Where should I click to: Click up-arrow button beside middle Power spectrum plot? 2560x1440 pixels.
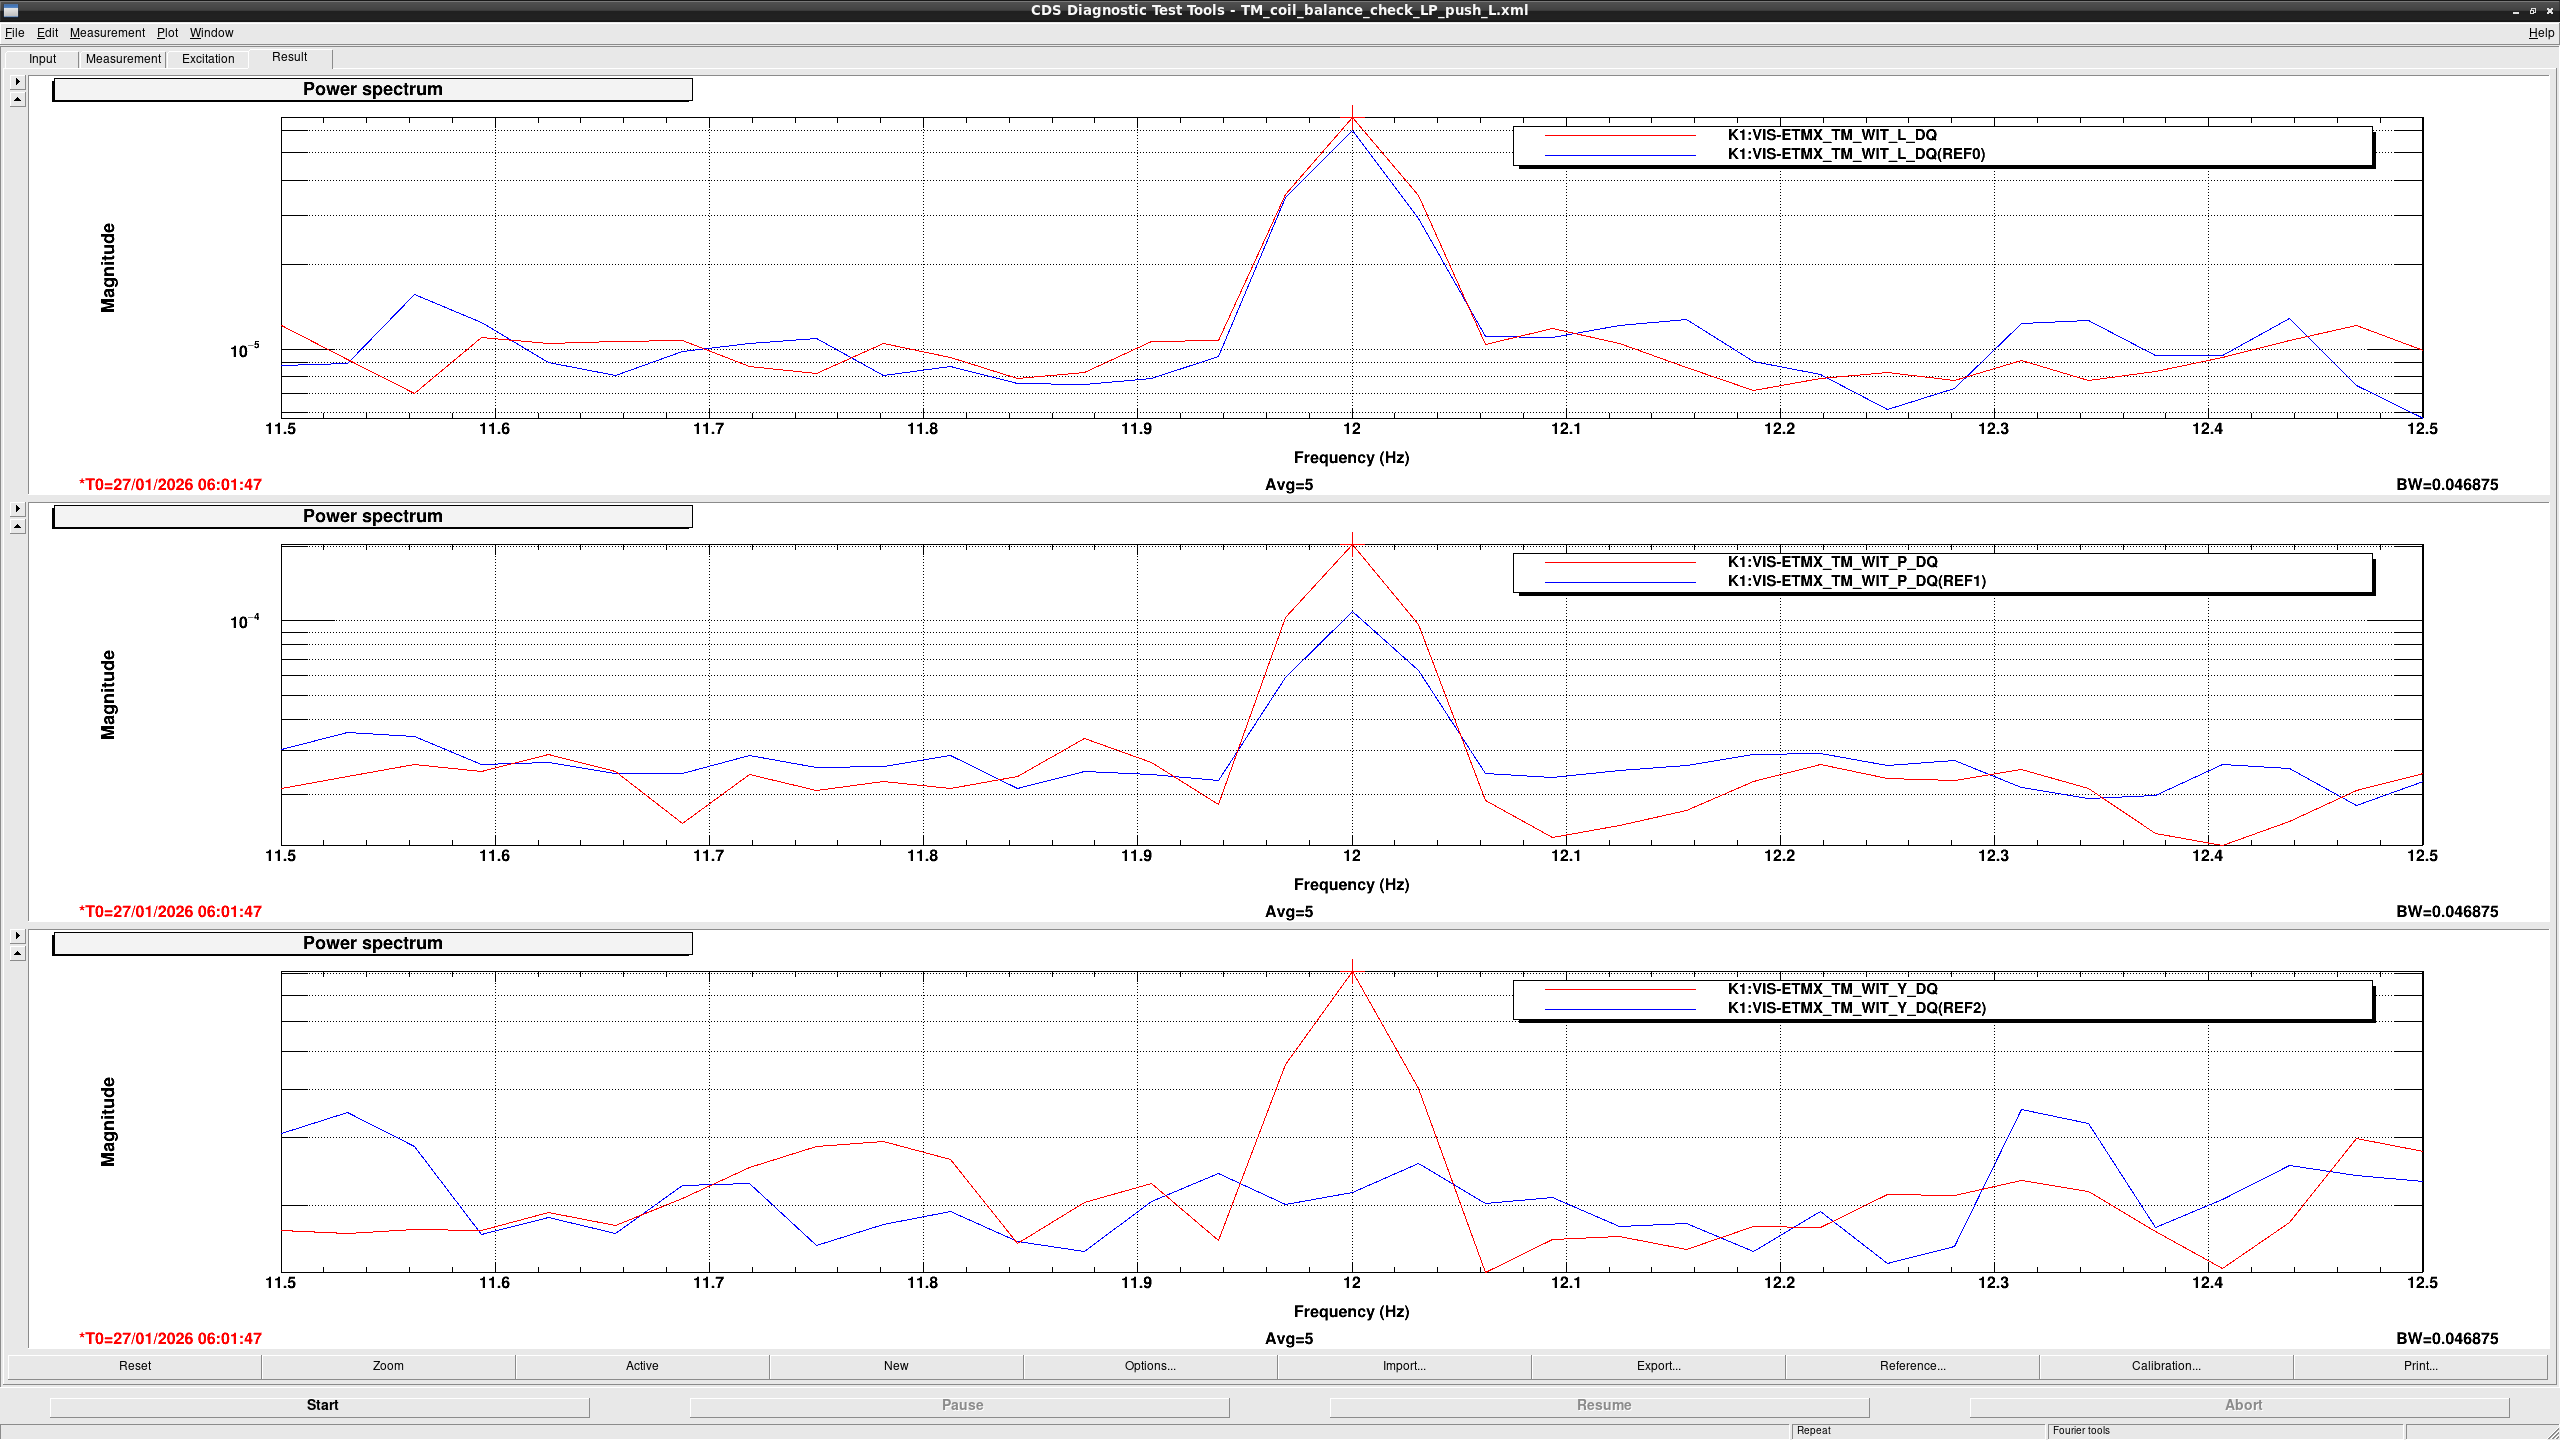[x=17, y=527]
